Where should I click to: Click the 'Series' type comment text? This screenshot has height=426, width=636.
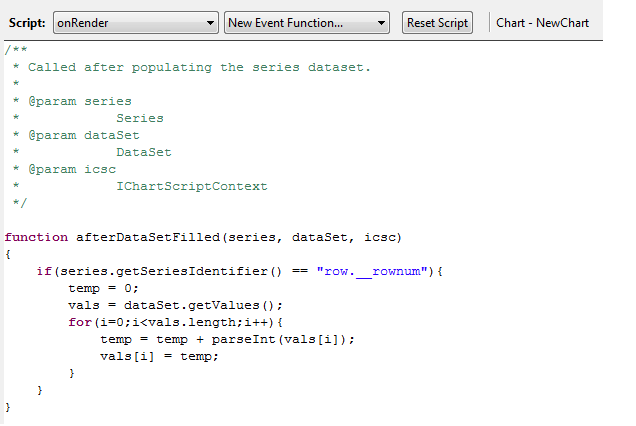click(140, 118)
